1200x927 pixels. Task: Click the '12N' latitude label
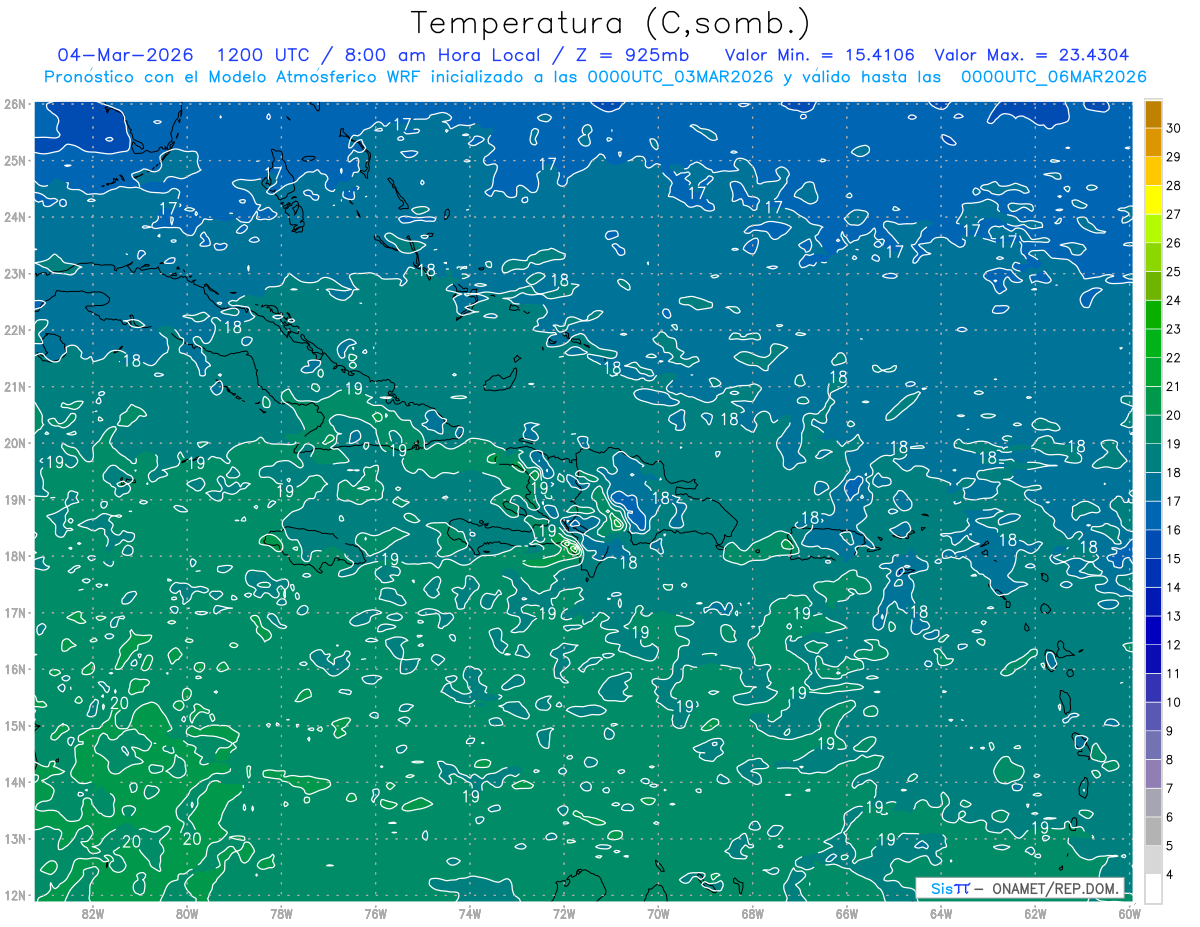[14, 895]
